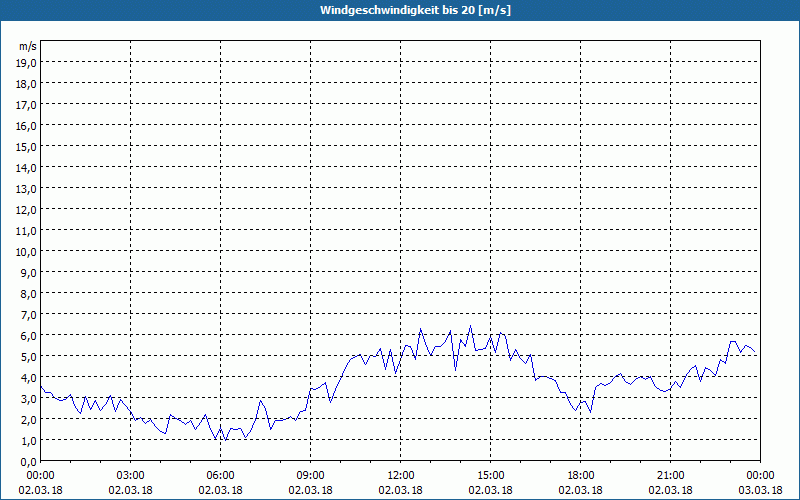Image resolution: width=800 pixels, height=500 pixels.
Task: Click the '7,0' y-axis label
Action: [29, 315]
